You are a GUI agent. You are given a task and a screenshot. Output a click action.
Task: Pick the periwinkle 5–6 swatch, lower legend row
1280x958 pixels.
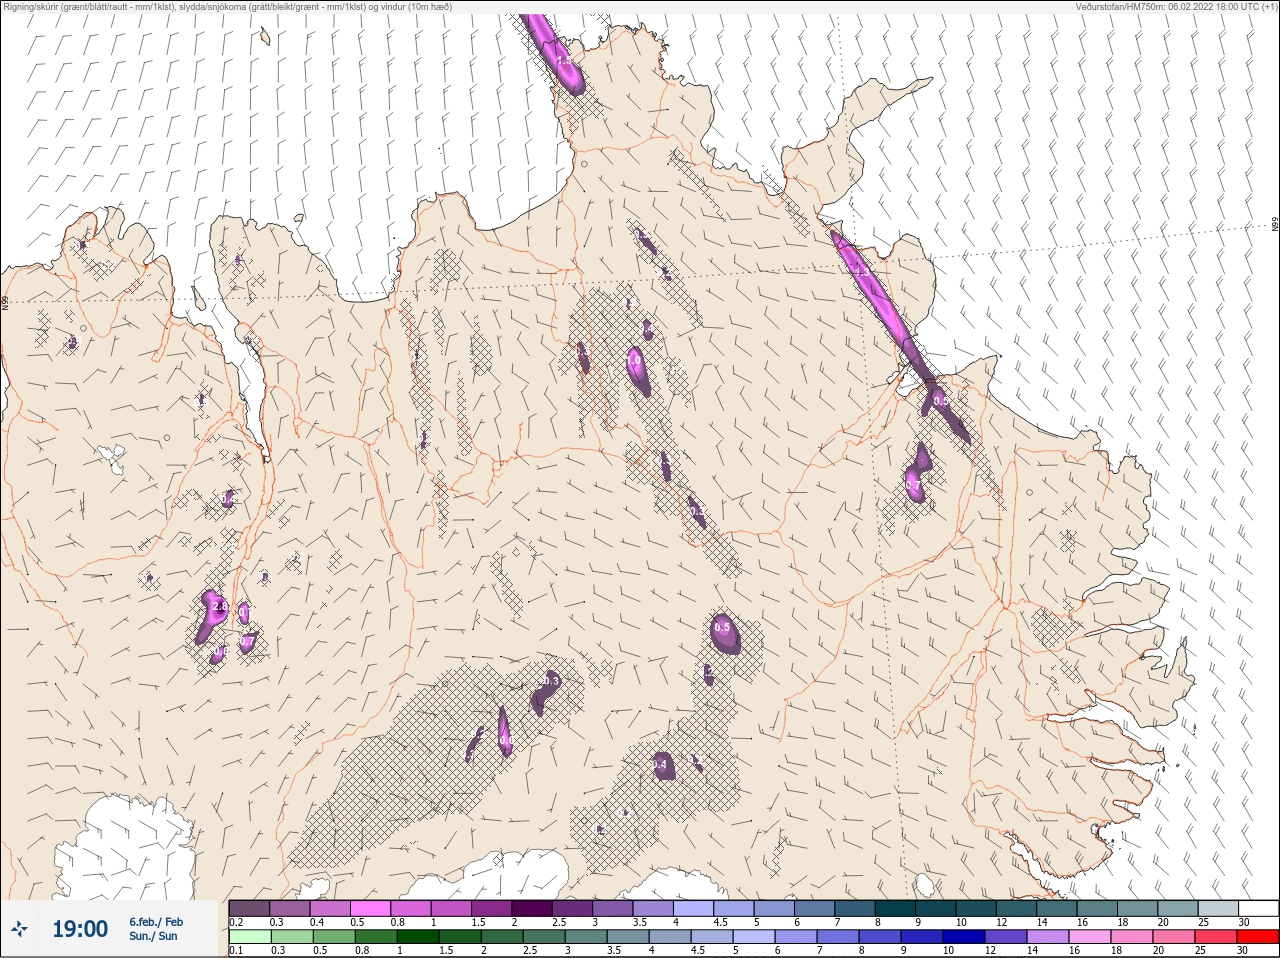(754, 937)
